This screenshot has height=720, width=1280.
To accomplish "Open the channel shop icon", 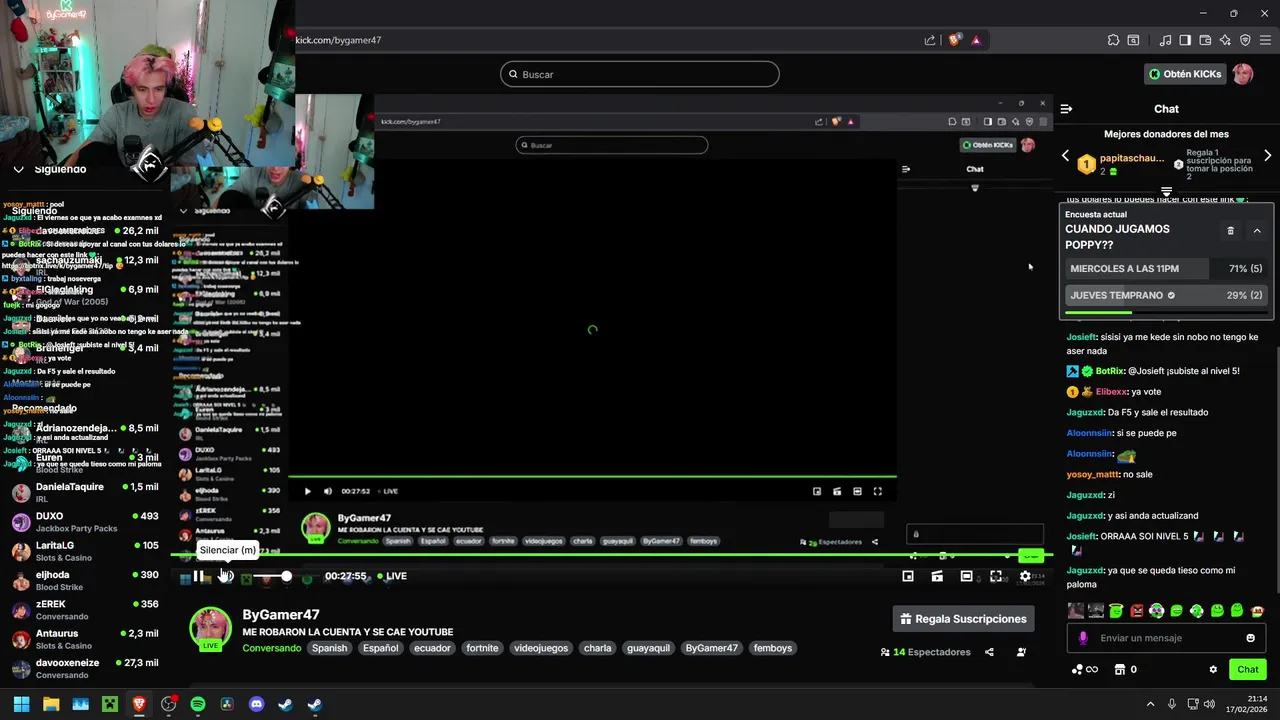I will pyautogui.click(x=1120, y=670).
